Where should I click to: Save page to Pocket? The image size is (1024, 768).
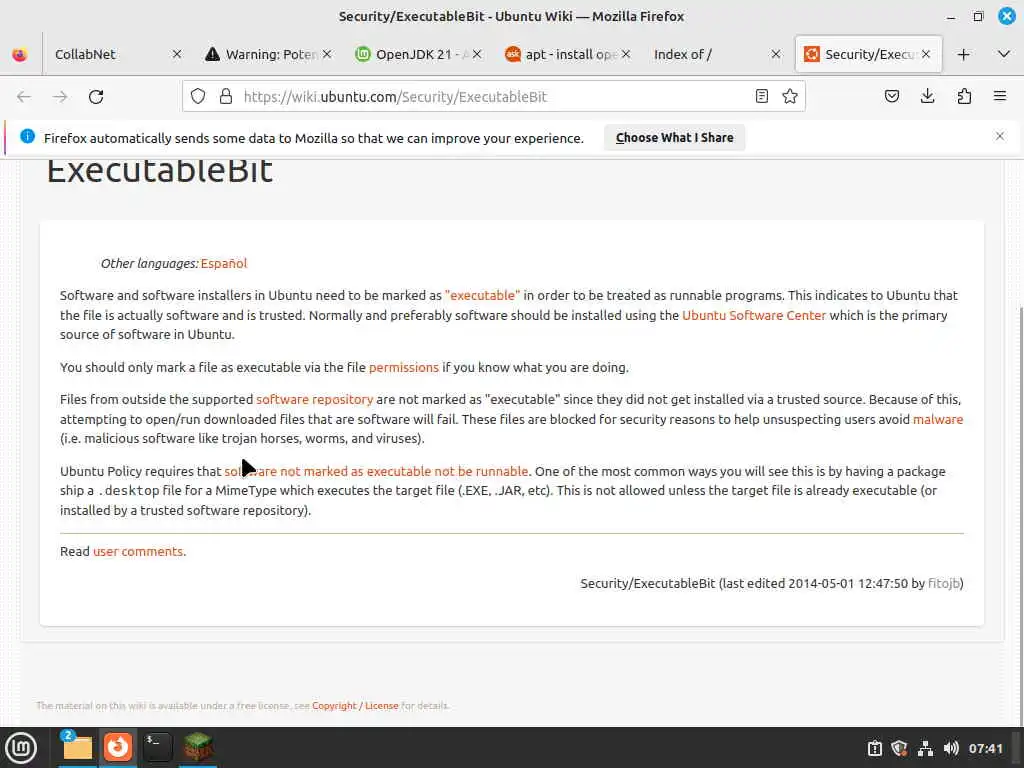(891, 97)
